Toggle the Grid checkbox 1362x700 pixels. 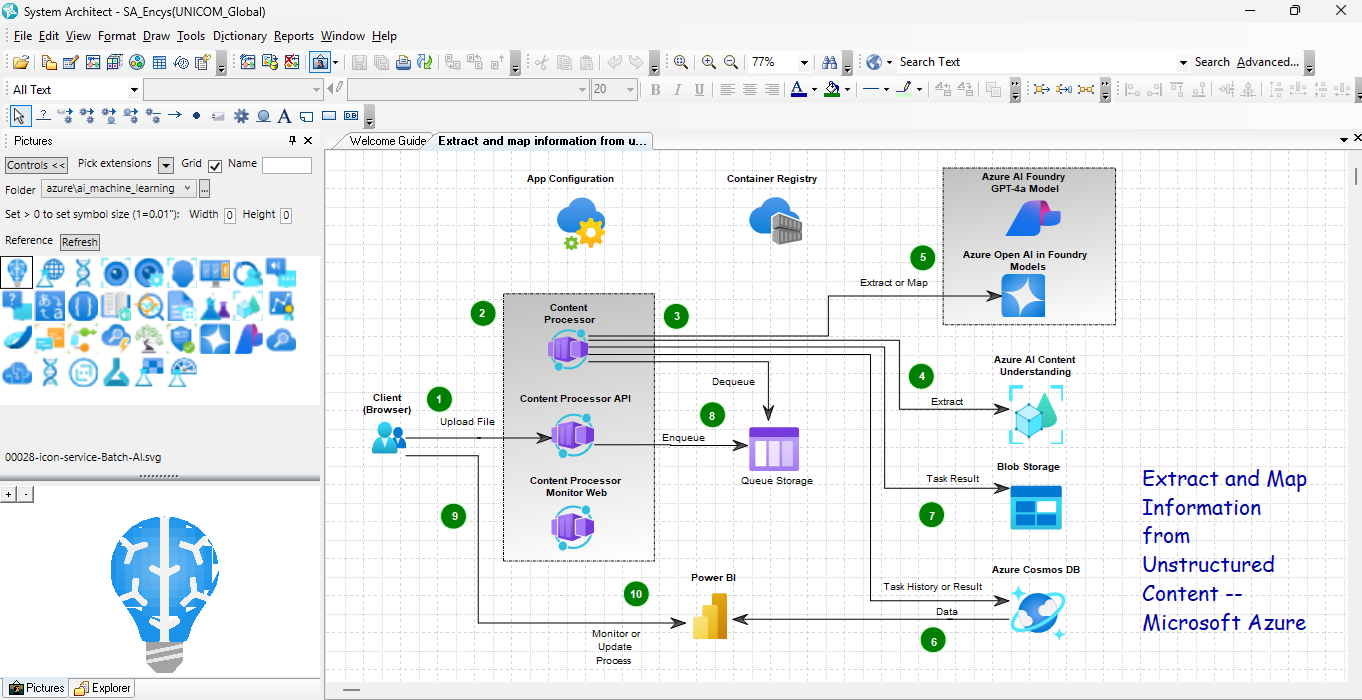[215, 165]
